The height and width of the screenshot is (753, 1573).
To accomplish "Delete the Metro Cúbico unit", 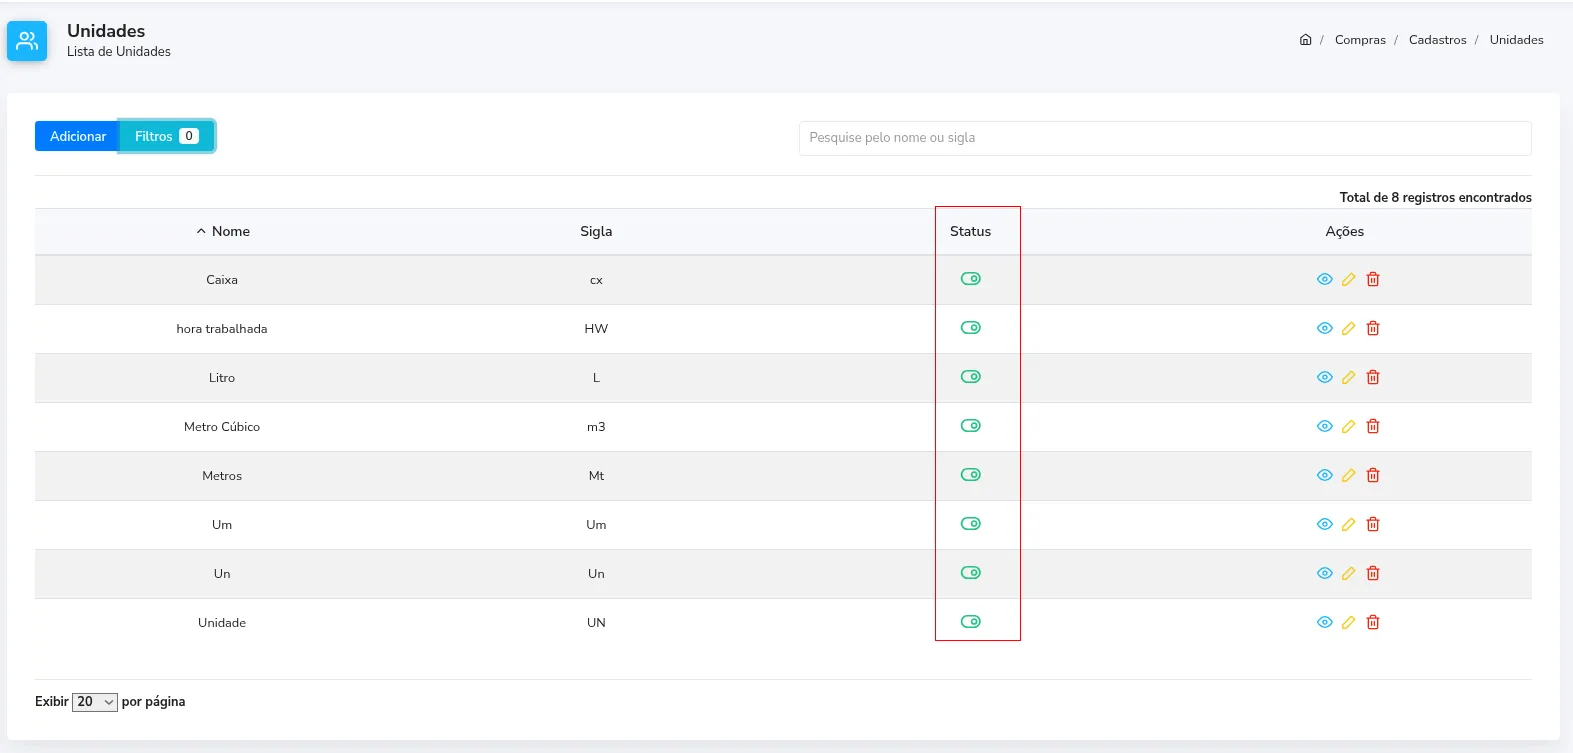I will click(x=1373, y=427).
